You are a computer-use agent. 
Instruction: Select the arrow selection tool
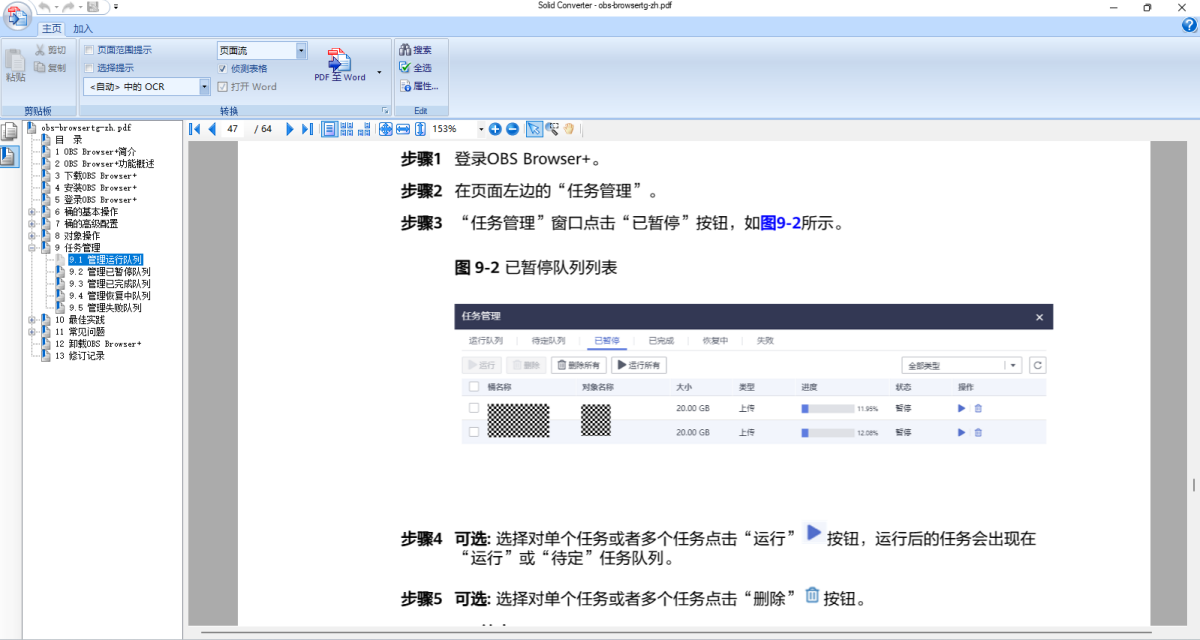tap(535, 129)
